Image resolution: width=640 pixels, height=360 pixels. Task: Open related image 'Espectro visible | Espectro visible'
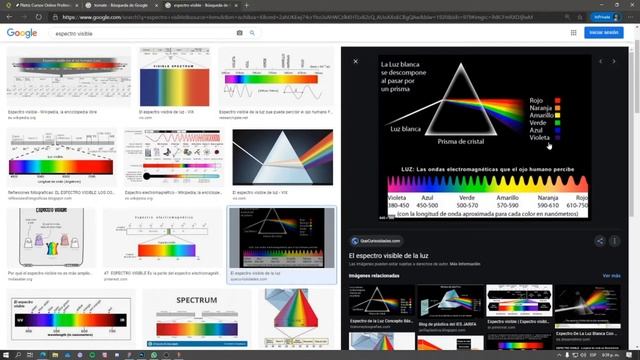pos(519,301)
